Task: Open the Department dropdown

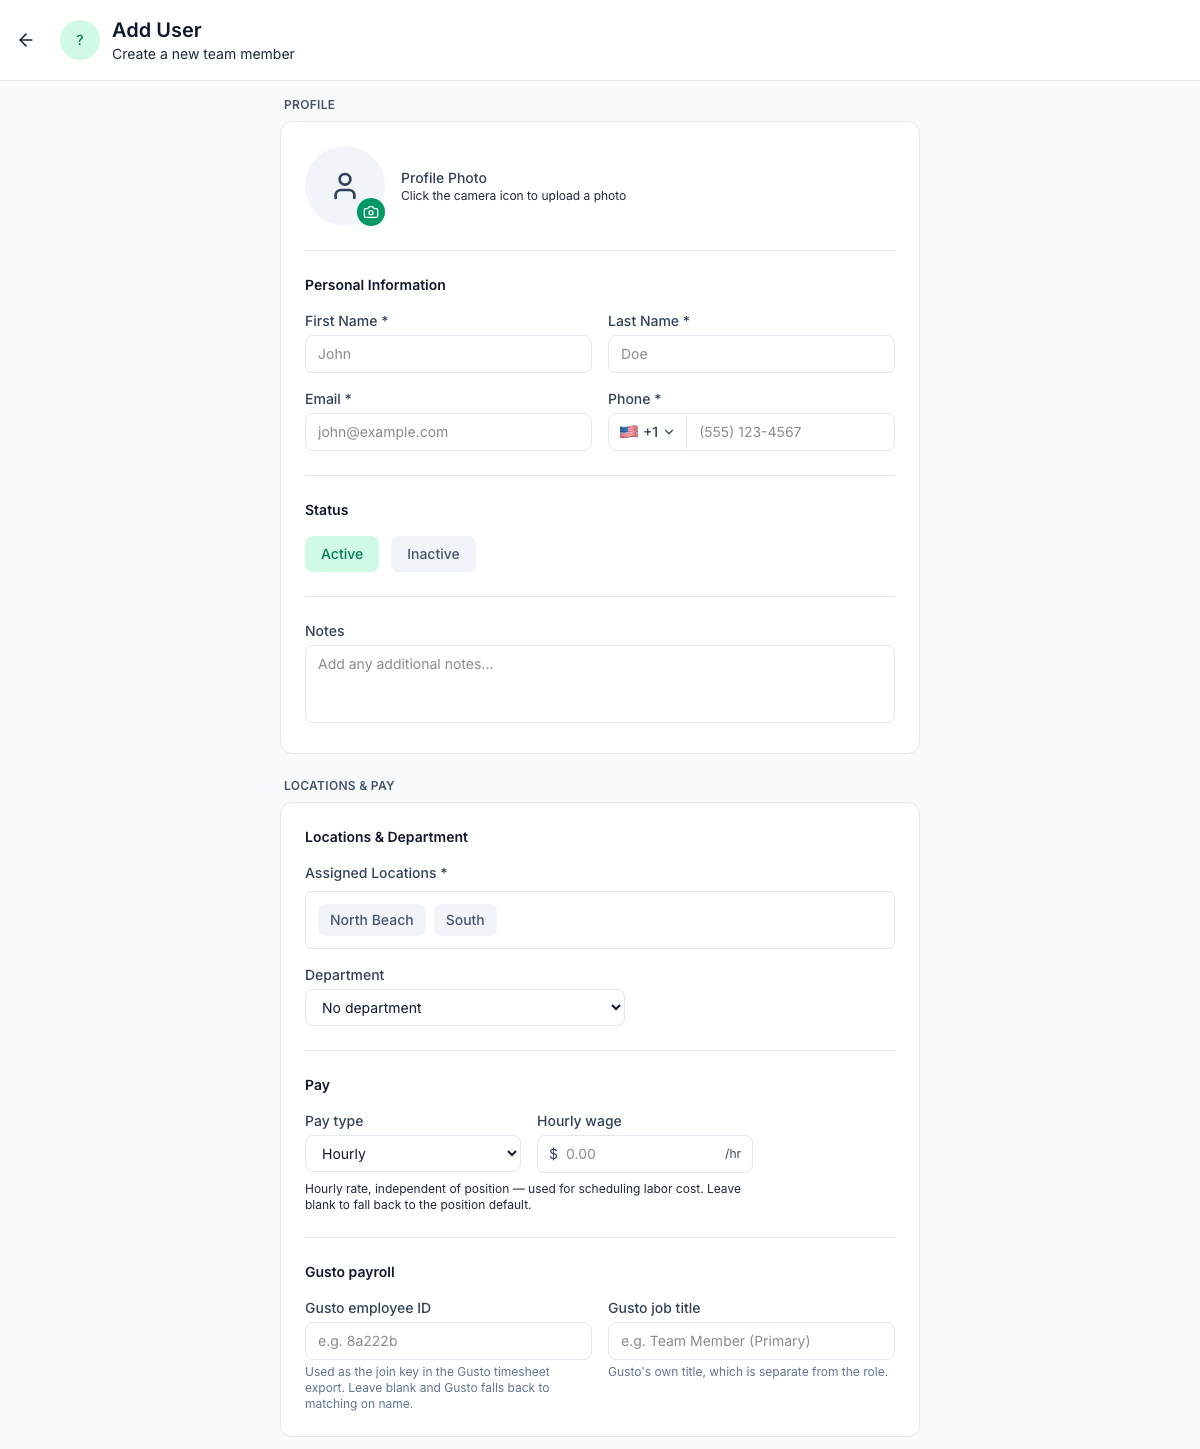Action: tap(465, 1008)
